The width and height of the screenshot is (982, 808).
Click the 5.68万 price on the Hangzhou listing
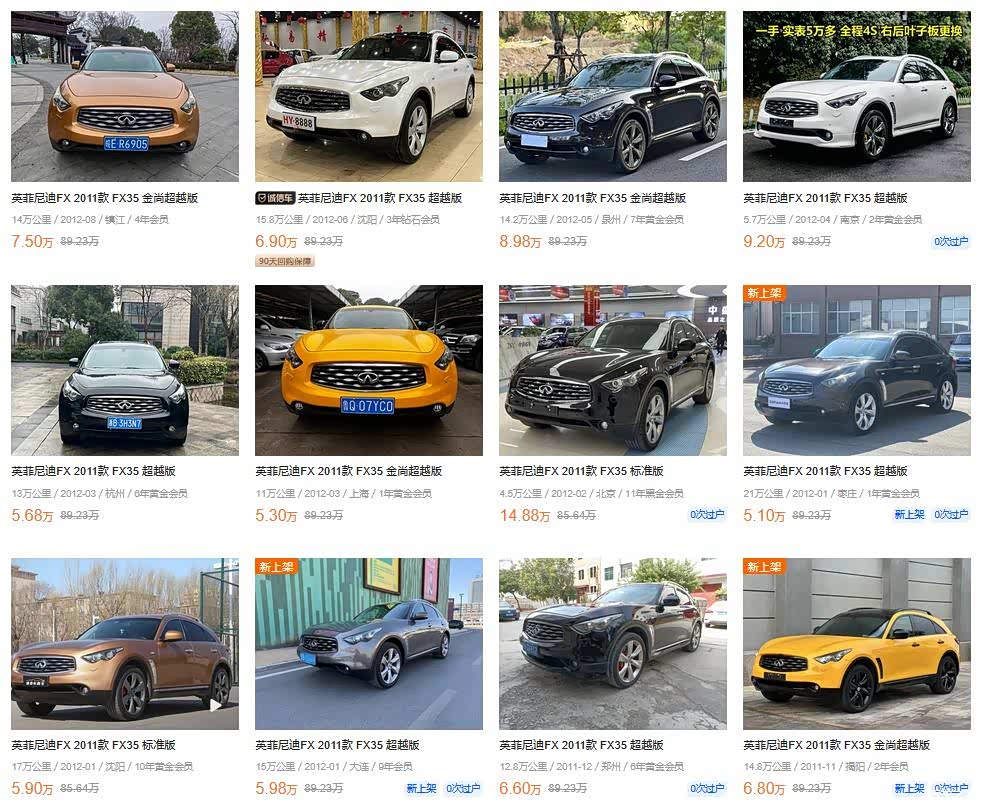point(32,515)
